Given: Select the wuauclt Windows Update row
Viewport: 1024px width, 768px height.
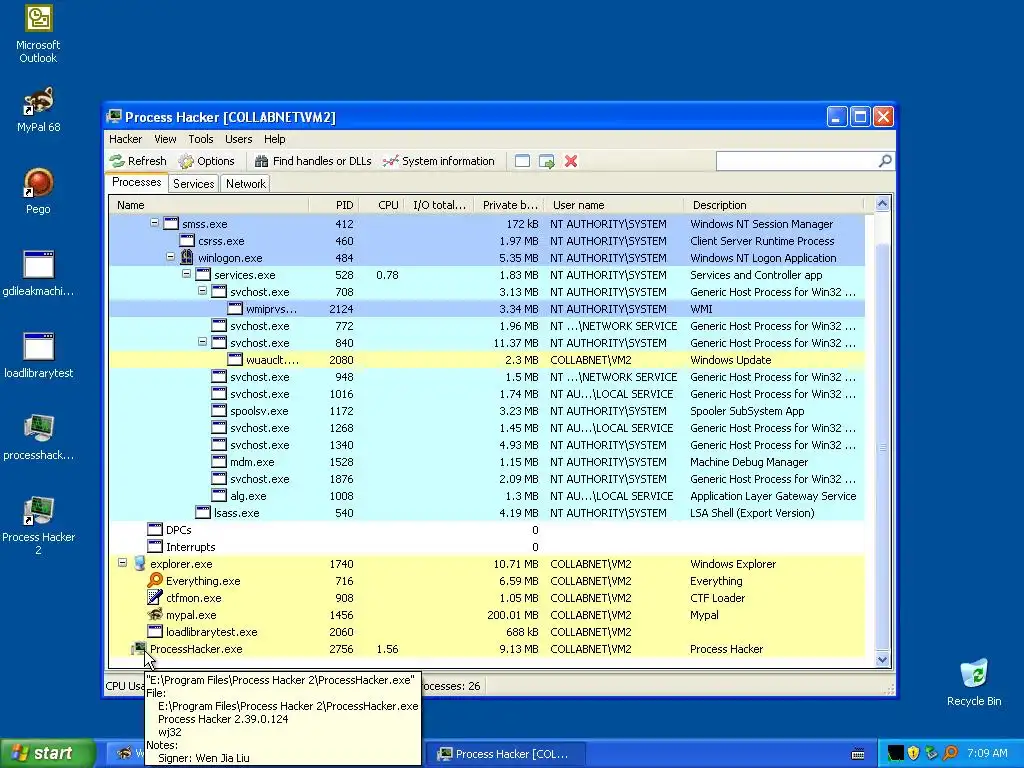Looking at the screenshot, I should tap(487, 360).
